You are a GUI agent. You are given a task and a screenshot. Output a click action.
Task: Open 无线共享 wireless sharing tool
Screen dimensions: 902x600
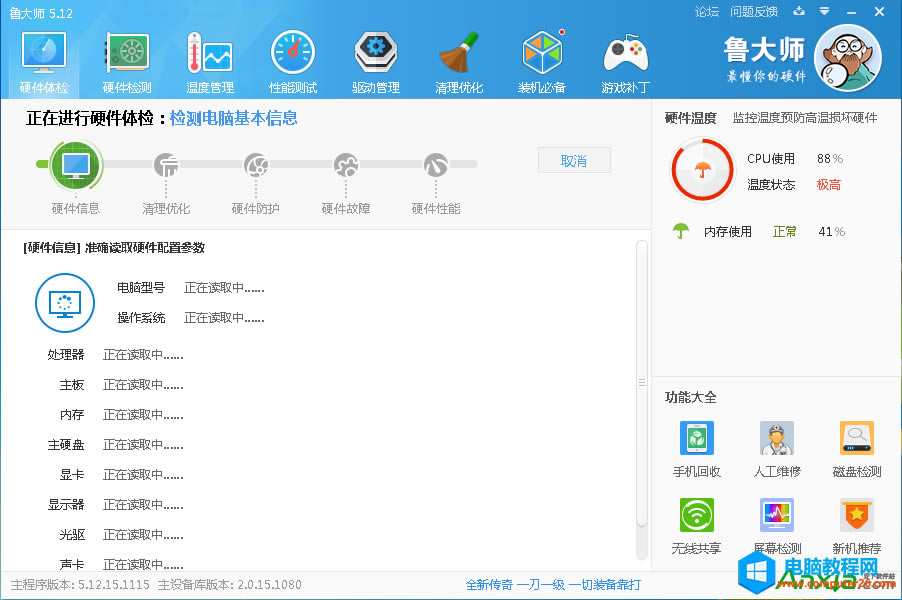click(x=697, y=525)
